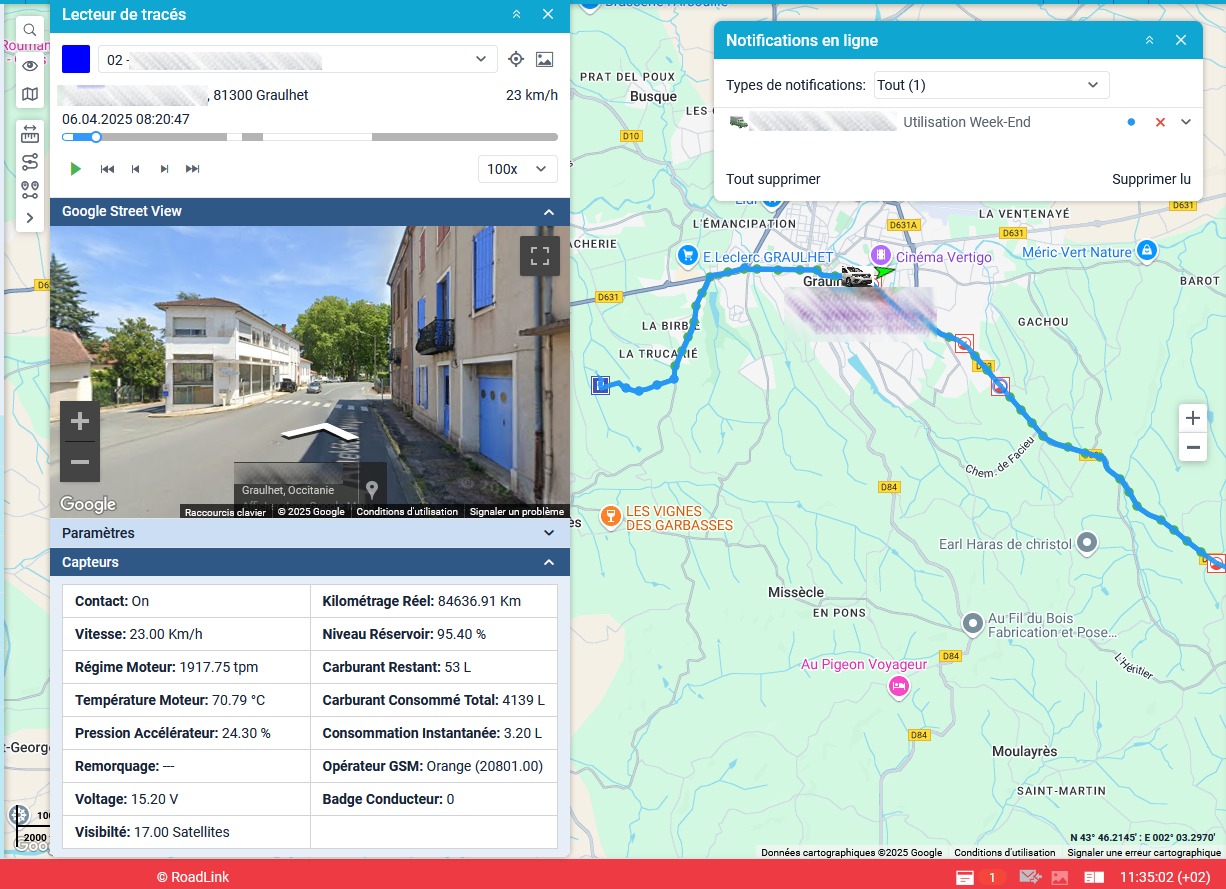Click Tout supprimer in notifications
This screenshot has width=1226, height=889.
point(773,179)
